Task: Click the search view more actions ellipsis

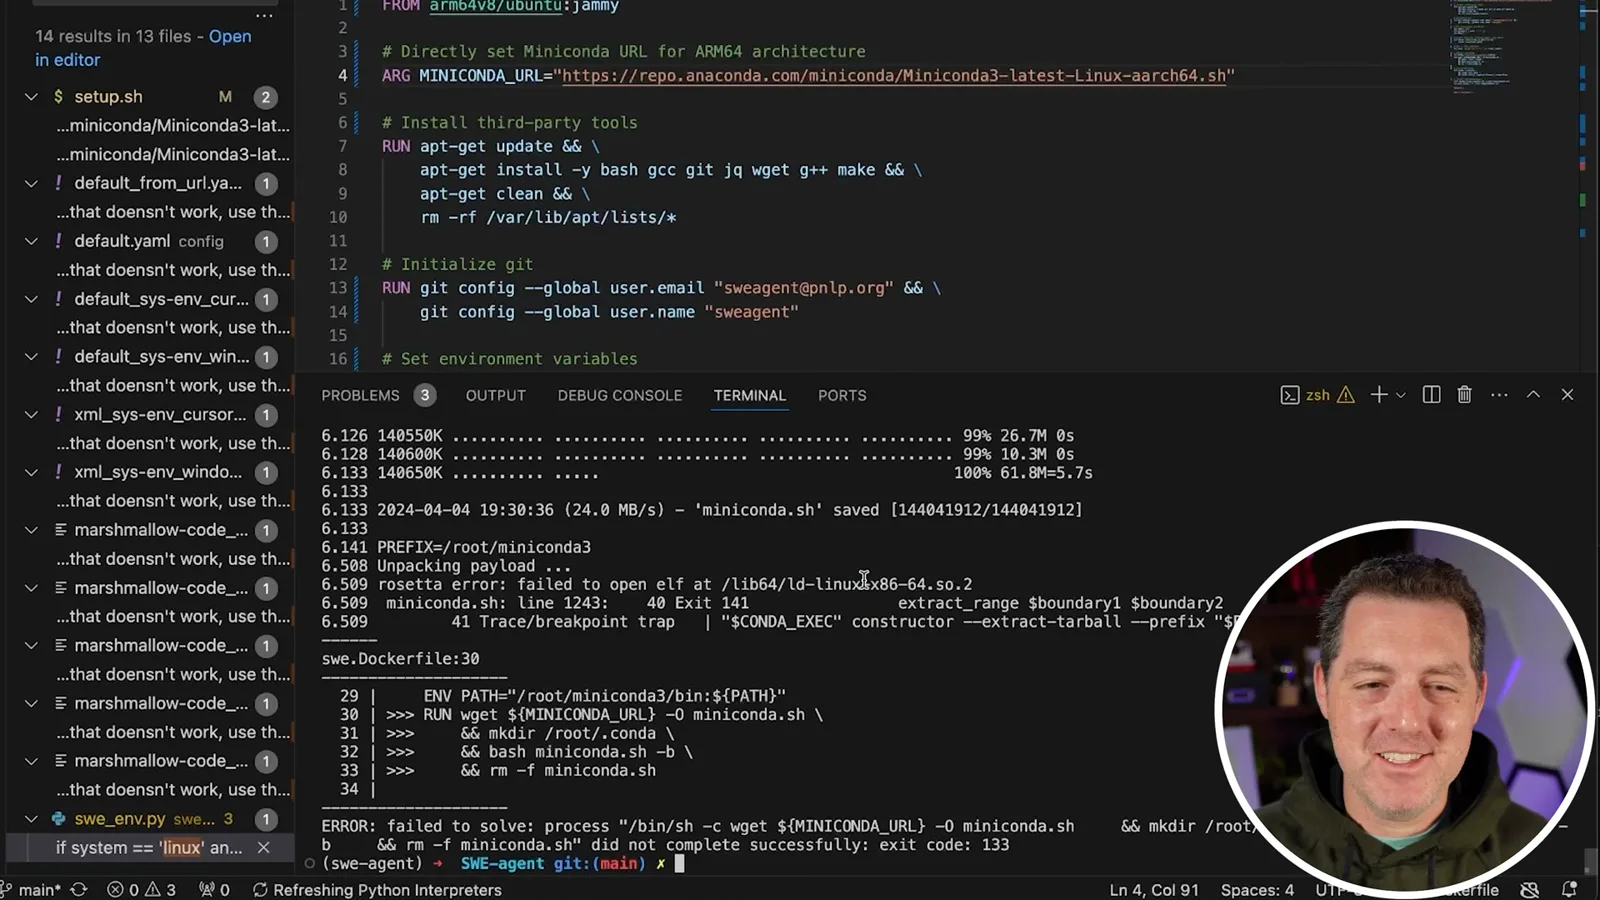Action: 264,16
